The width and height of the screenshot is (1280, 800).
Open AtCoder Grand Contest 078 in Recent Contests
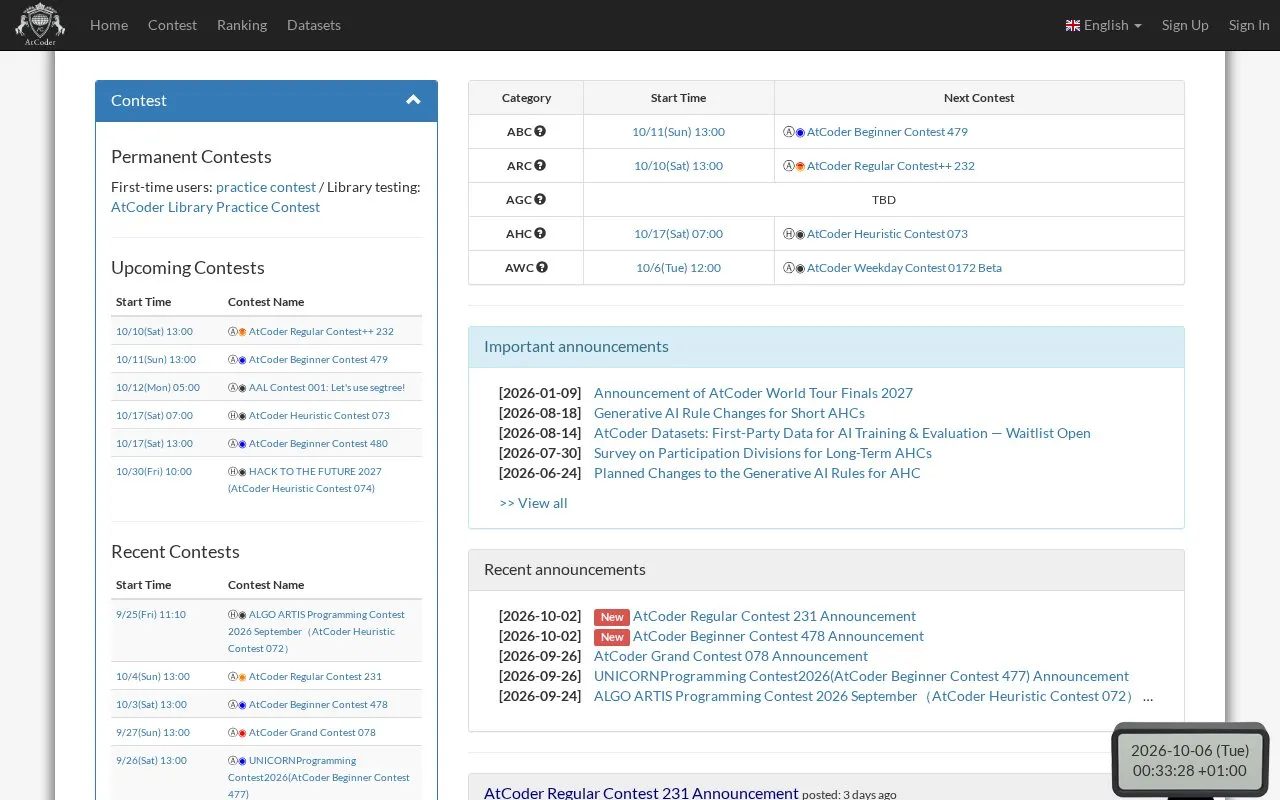(312, 732)
